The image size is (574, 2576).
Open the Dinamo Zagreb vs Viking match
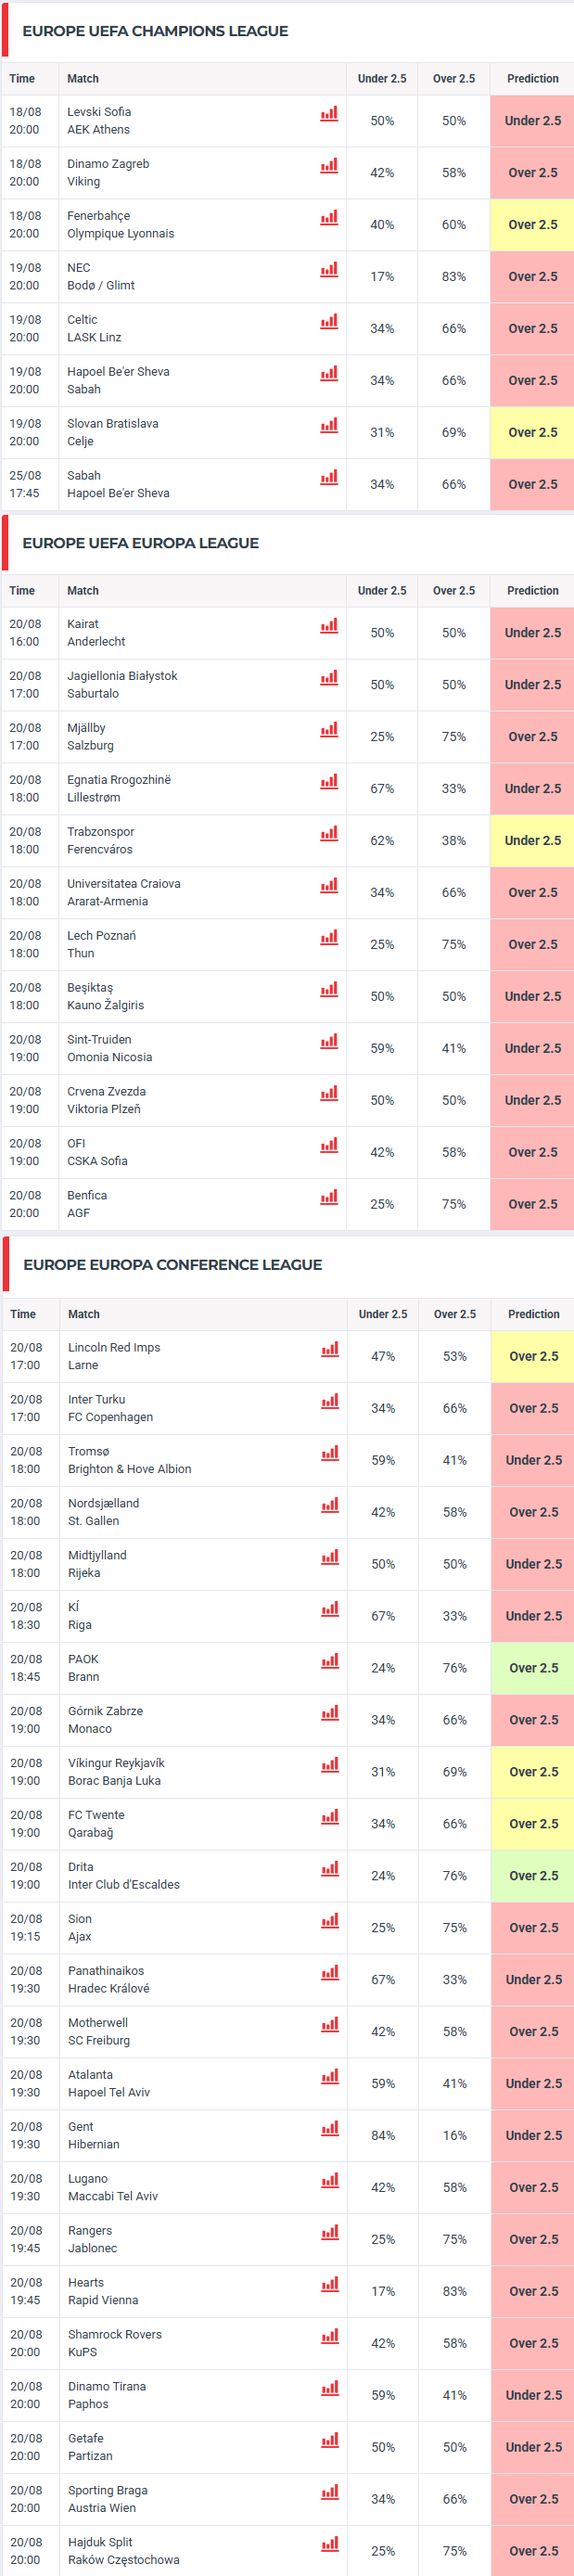pyautogui.click(x=108, y=173)
